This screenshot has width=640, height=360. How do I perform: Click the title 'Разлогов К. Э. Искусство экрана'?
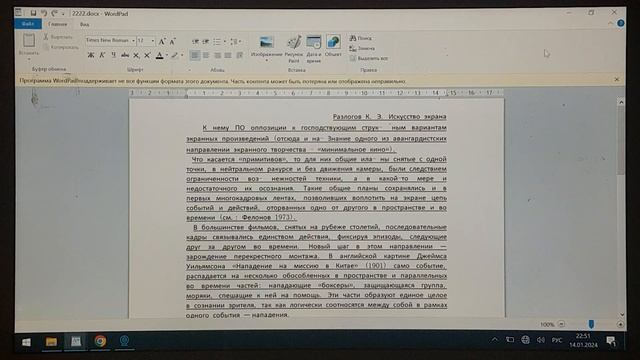[x=389, y=117]
